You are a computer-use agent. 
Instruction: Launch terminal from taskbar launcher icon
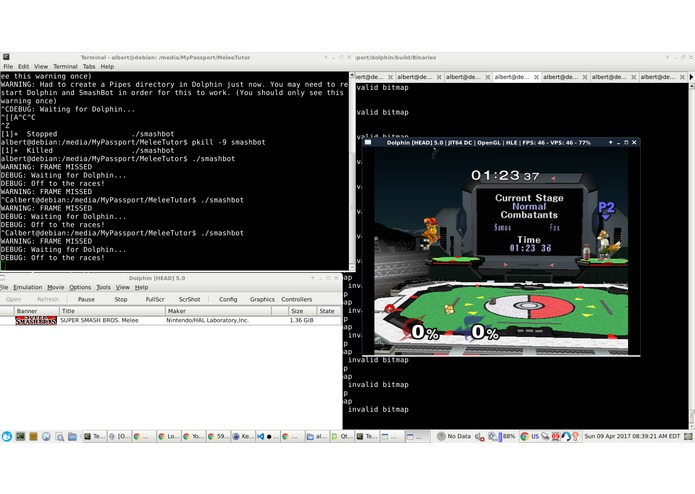[20, 436]
